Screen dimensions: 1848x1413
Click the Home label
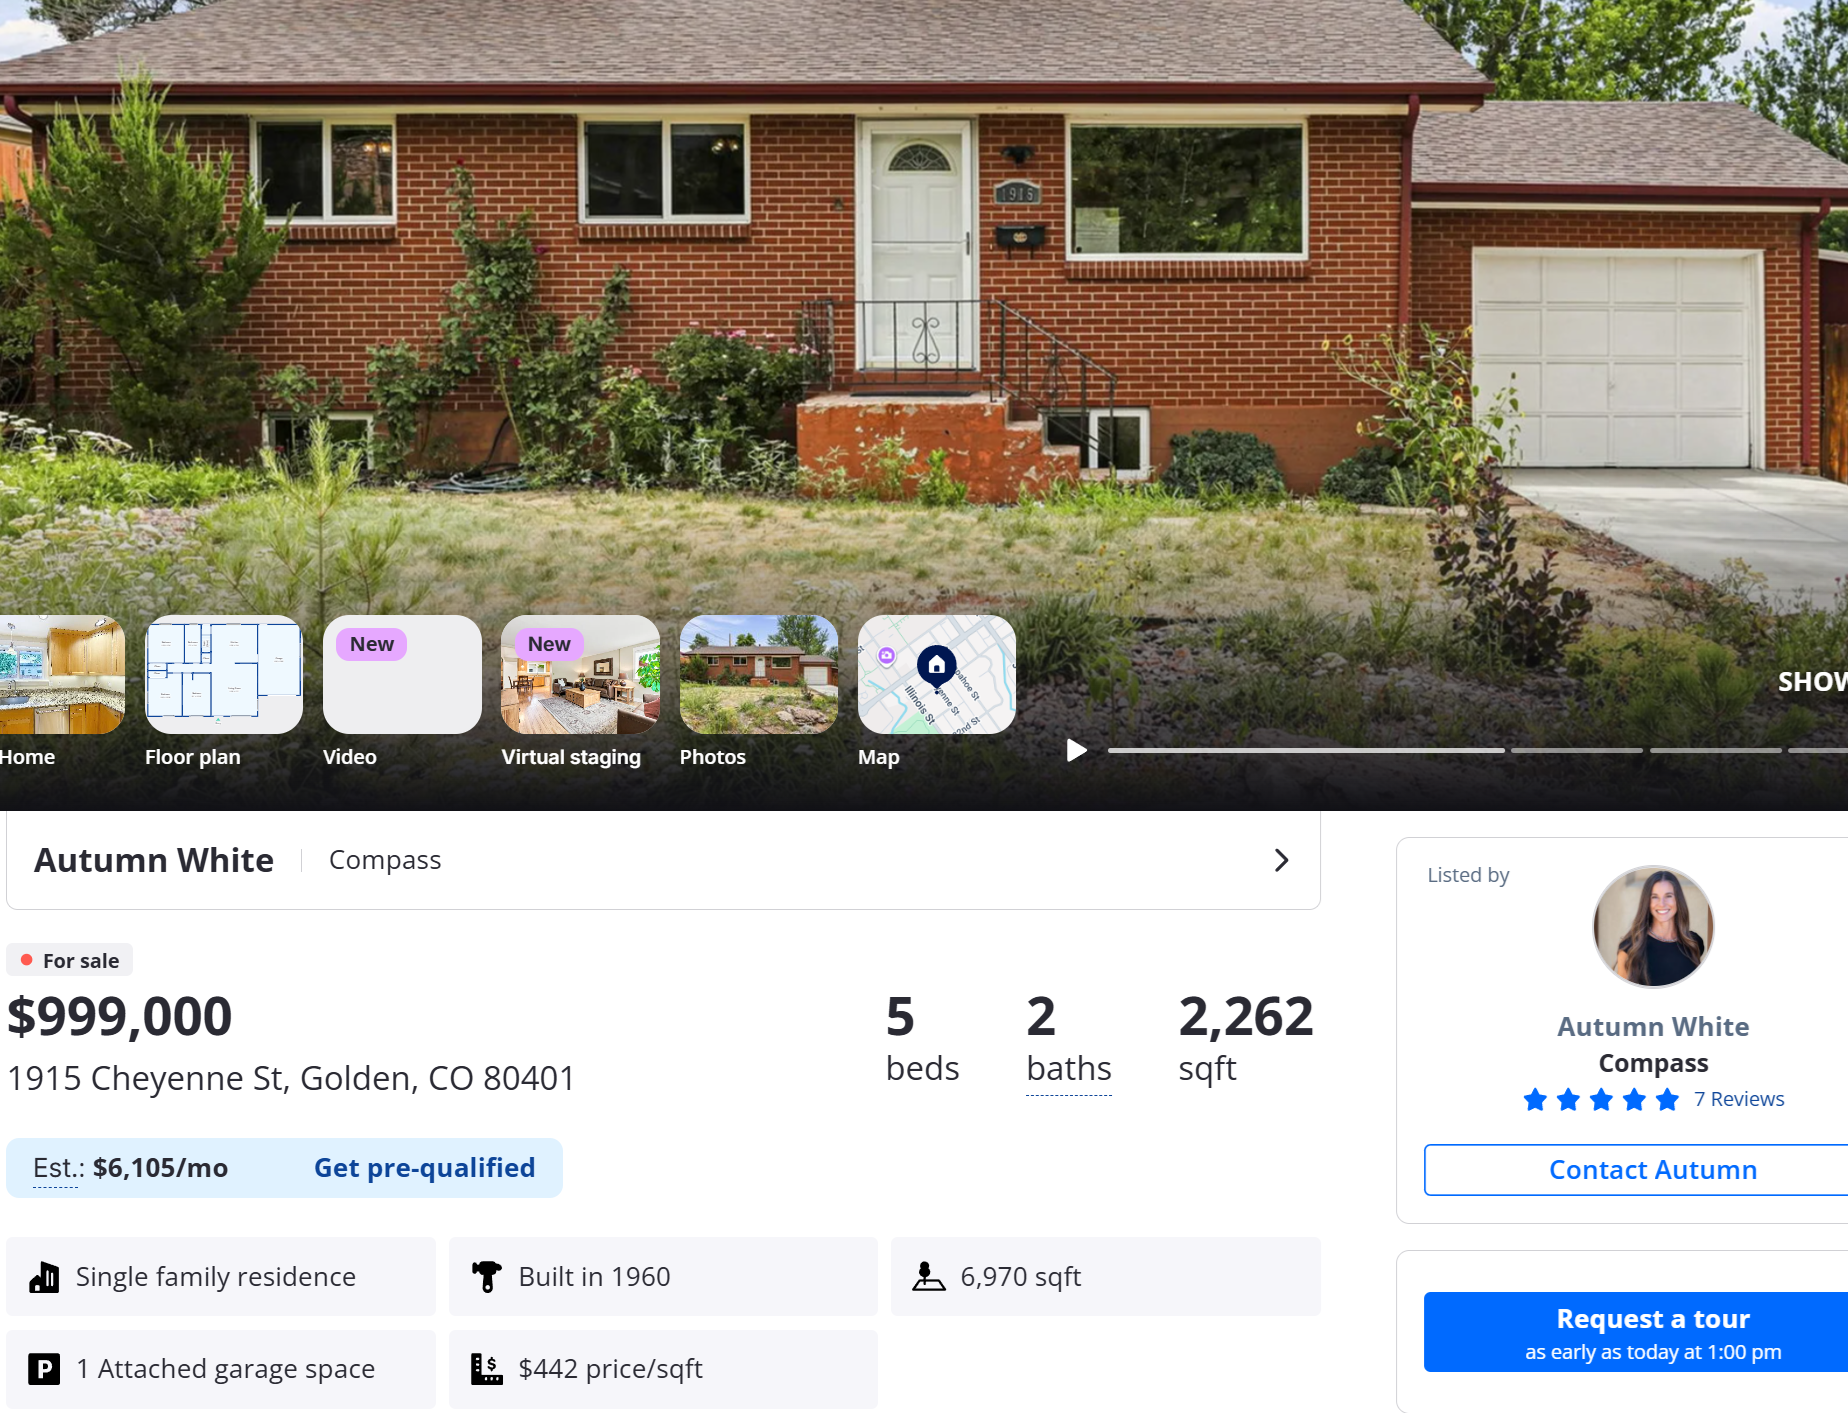27,757
